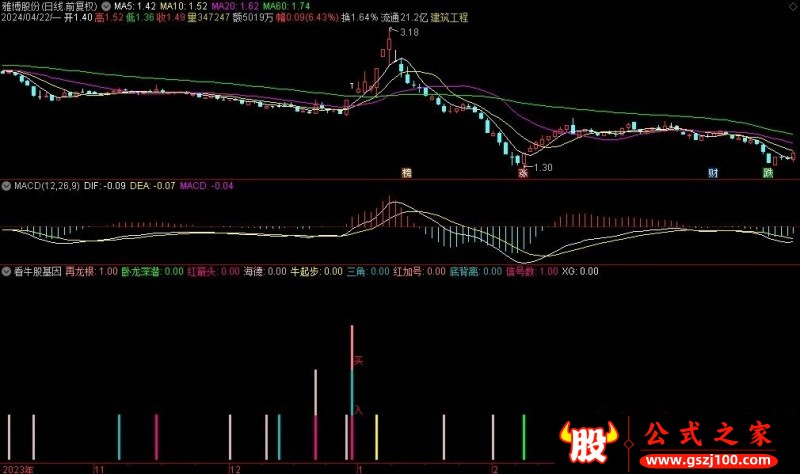Click the 三角: 0.00 label

(368, 271)
